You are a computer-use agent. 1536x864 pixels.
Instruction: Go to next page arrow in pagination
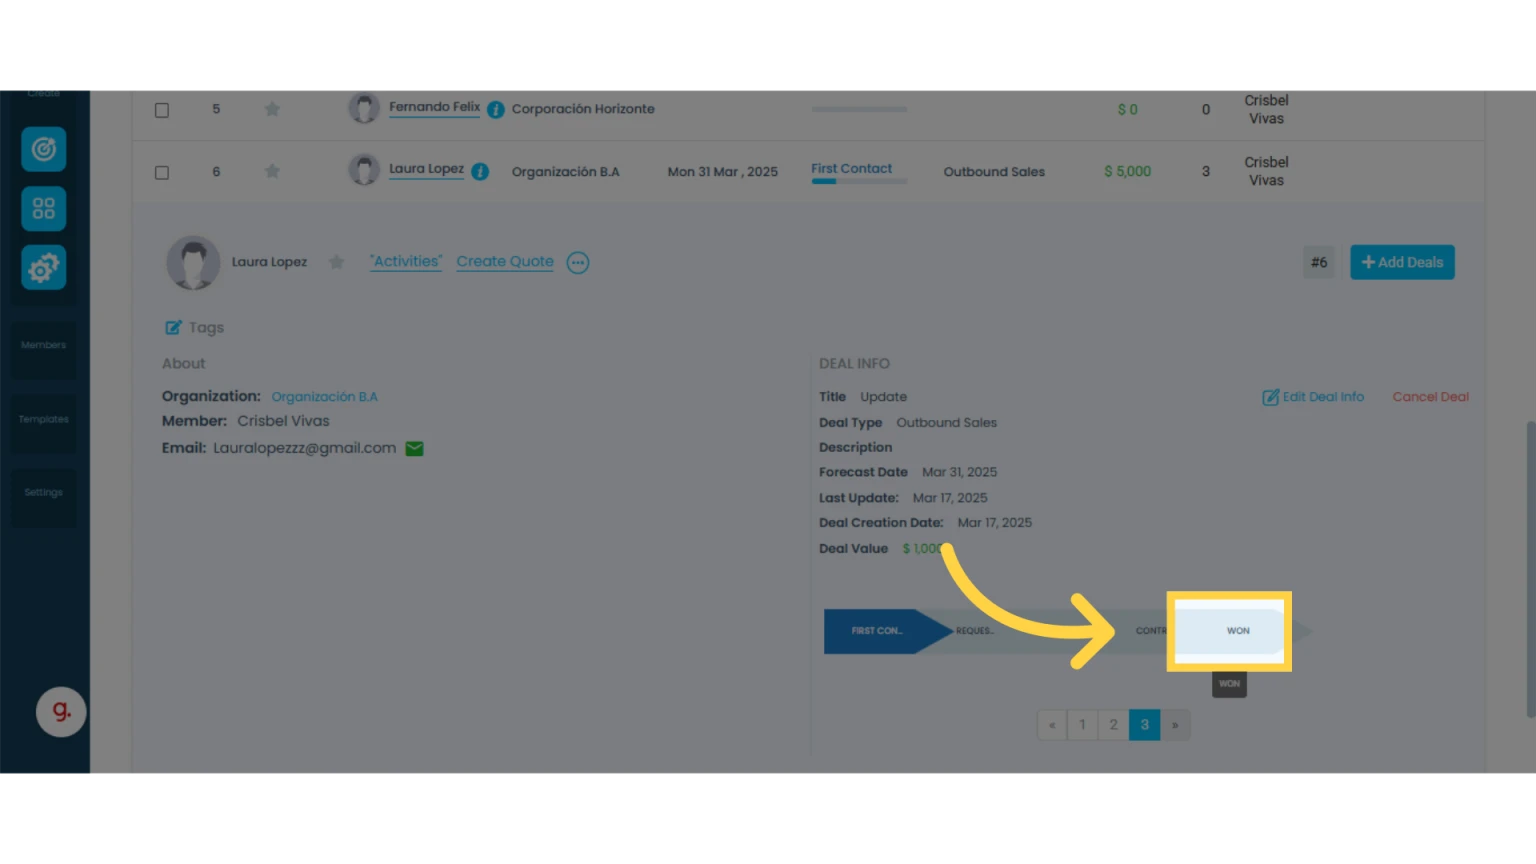tap(1175, 725)
